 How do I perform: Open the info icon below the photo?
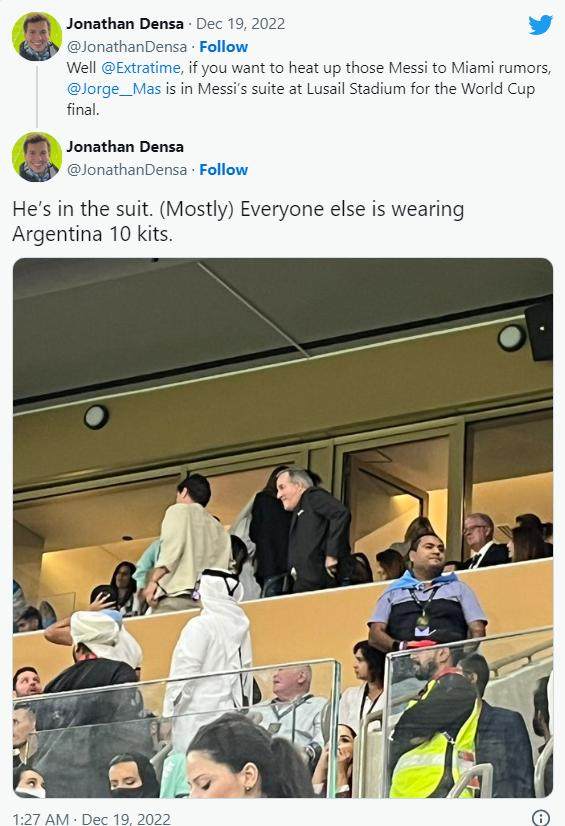coord(541,818)
